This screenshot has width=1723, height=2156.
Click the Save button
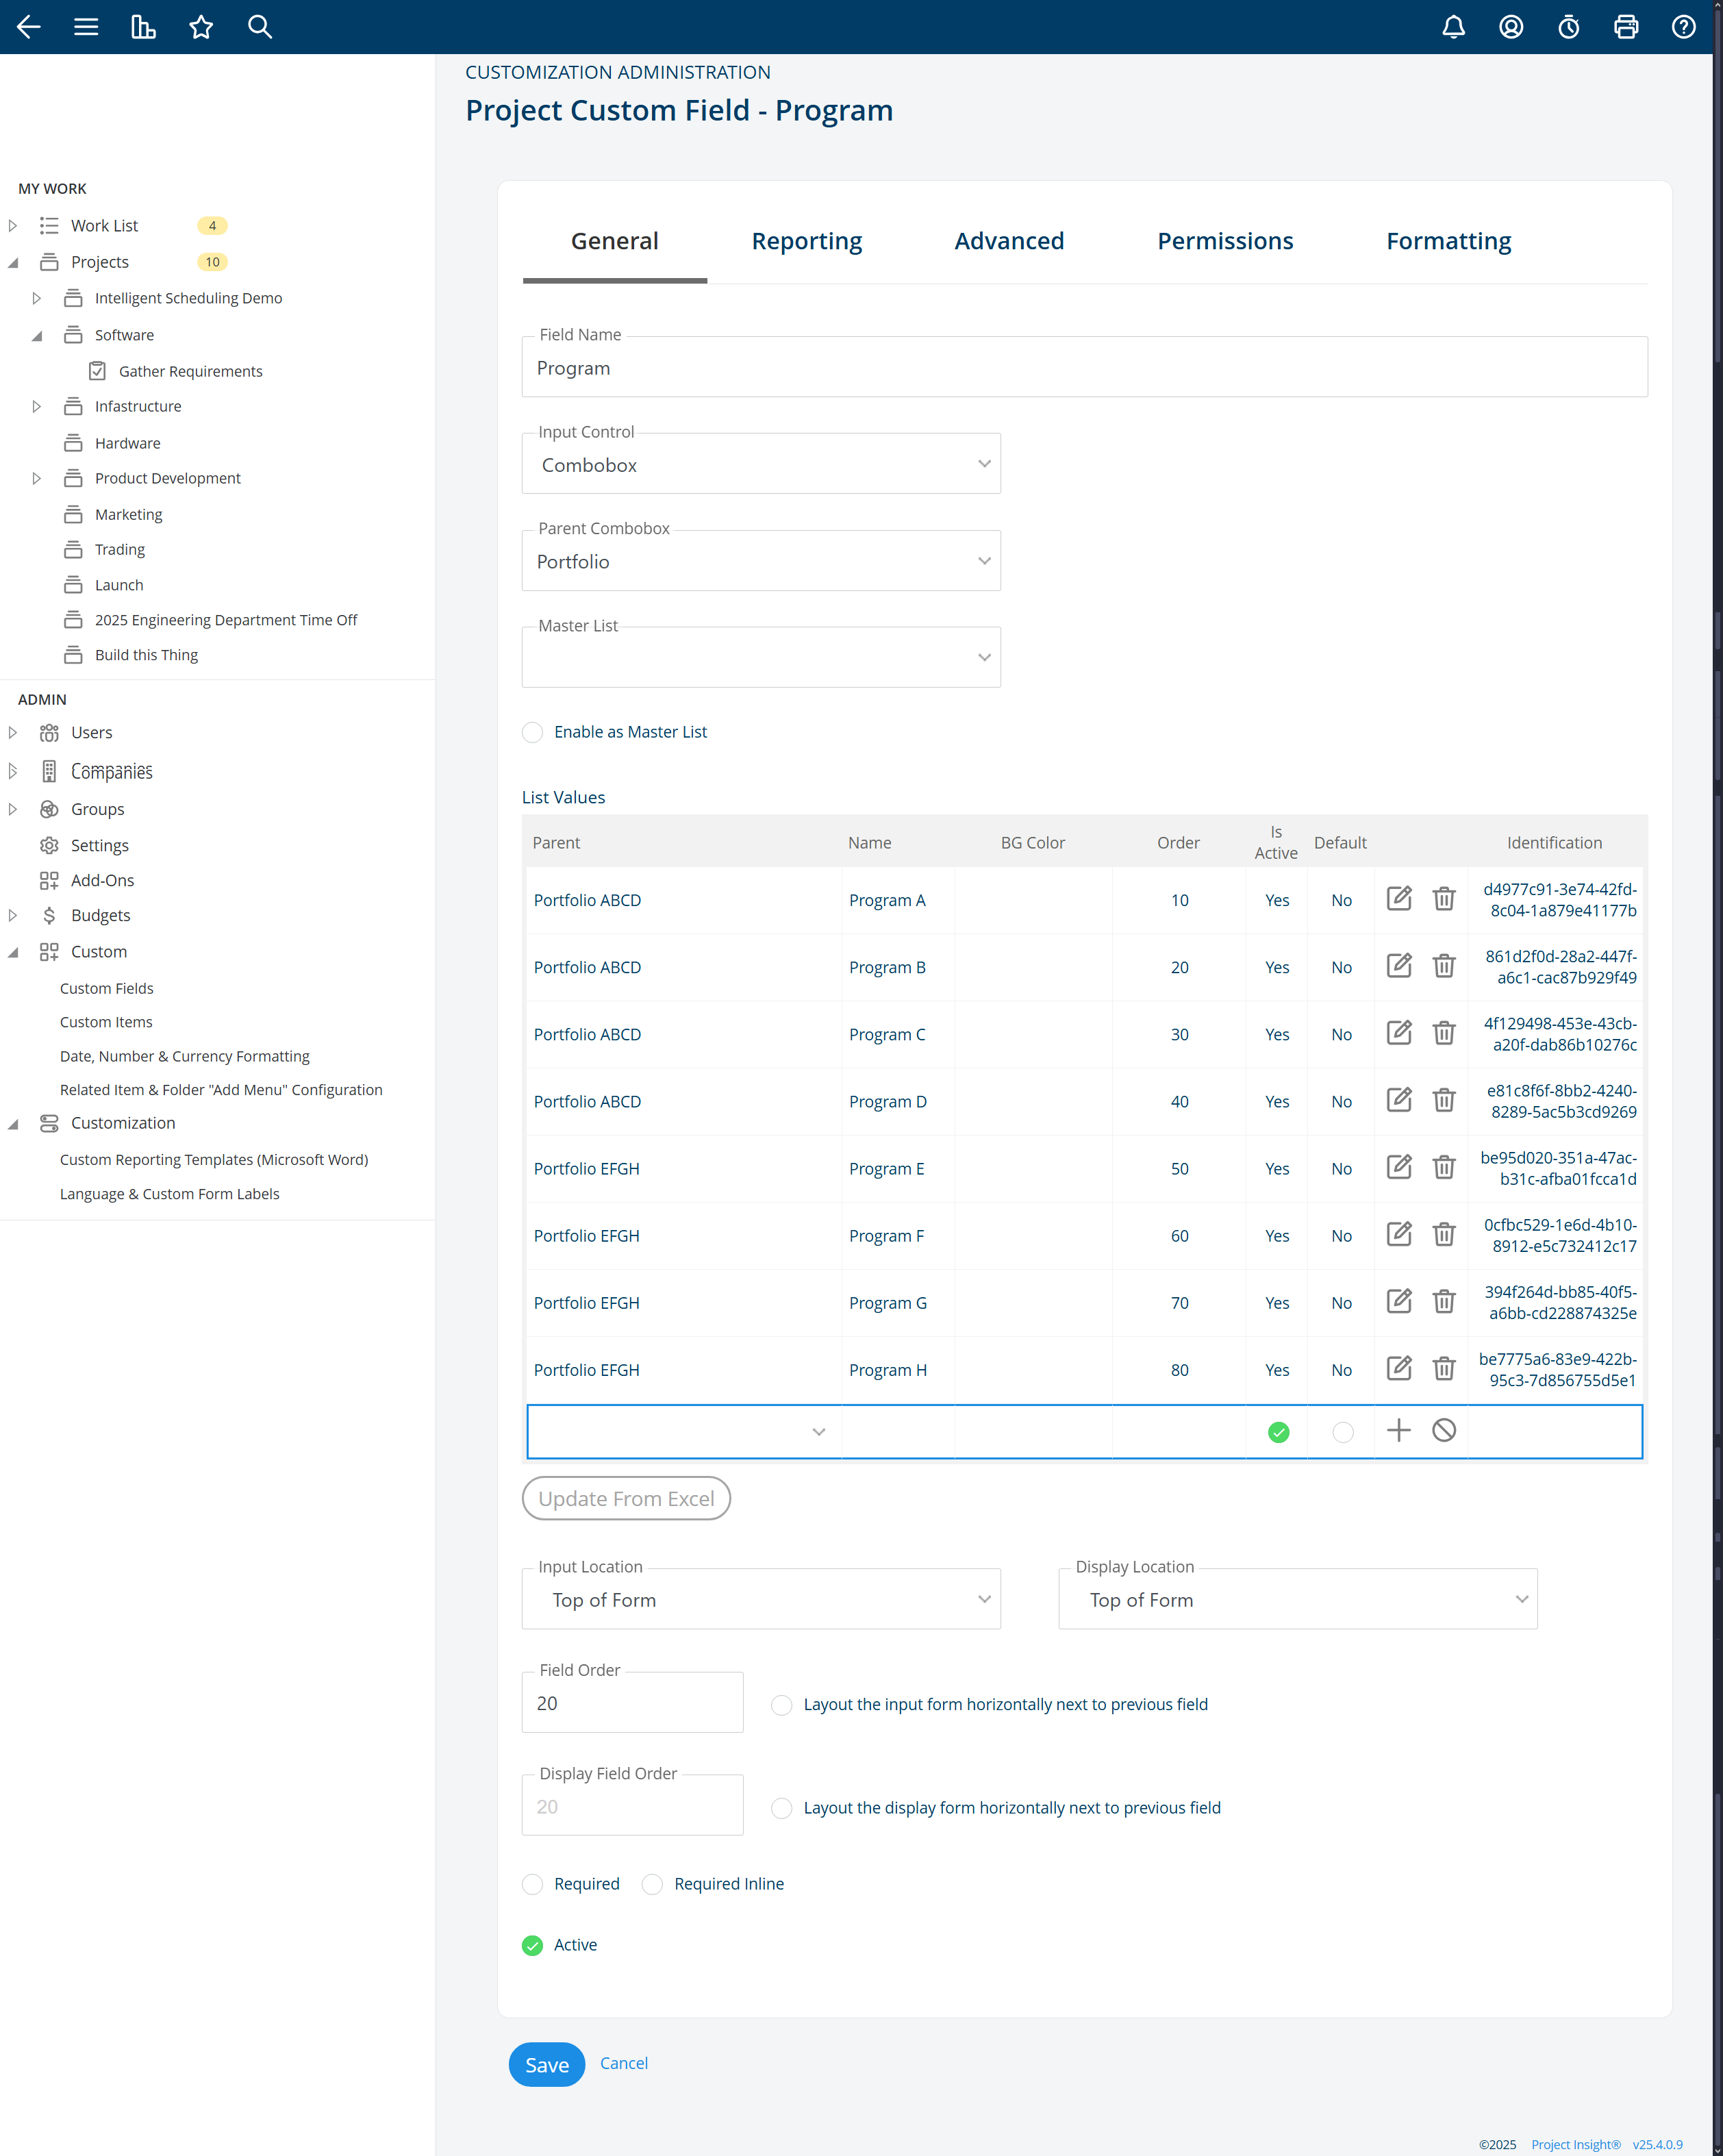click(547, 2064)
